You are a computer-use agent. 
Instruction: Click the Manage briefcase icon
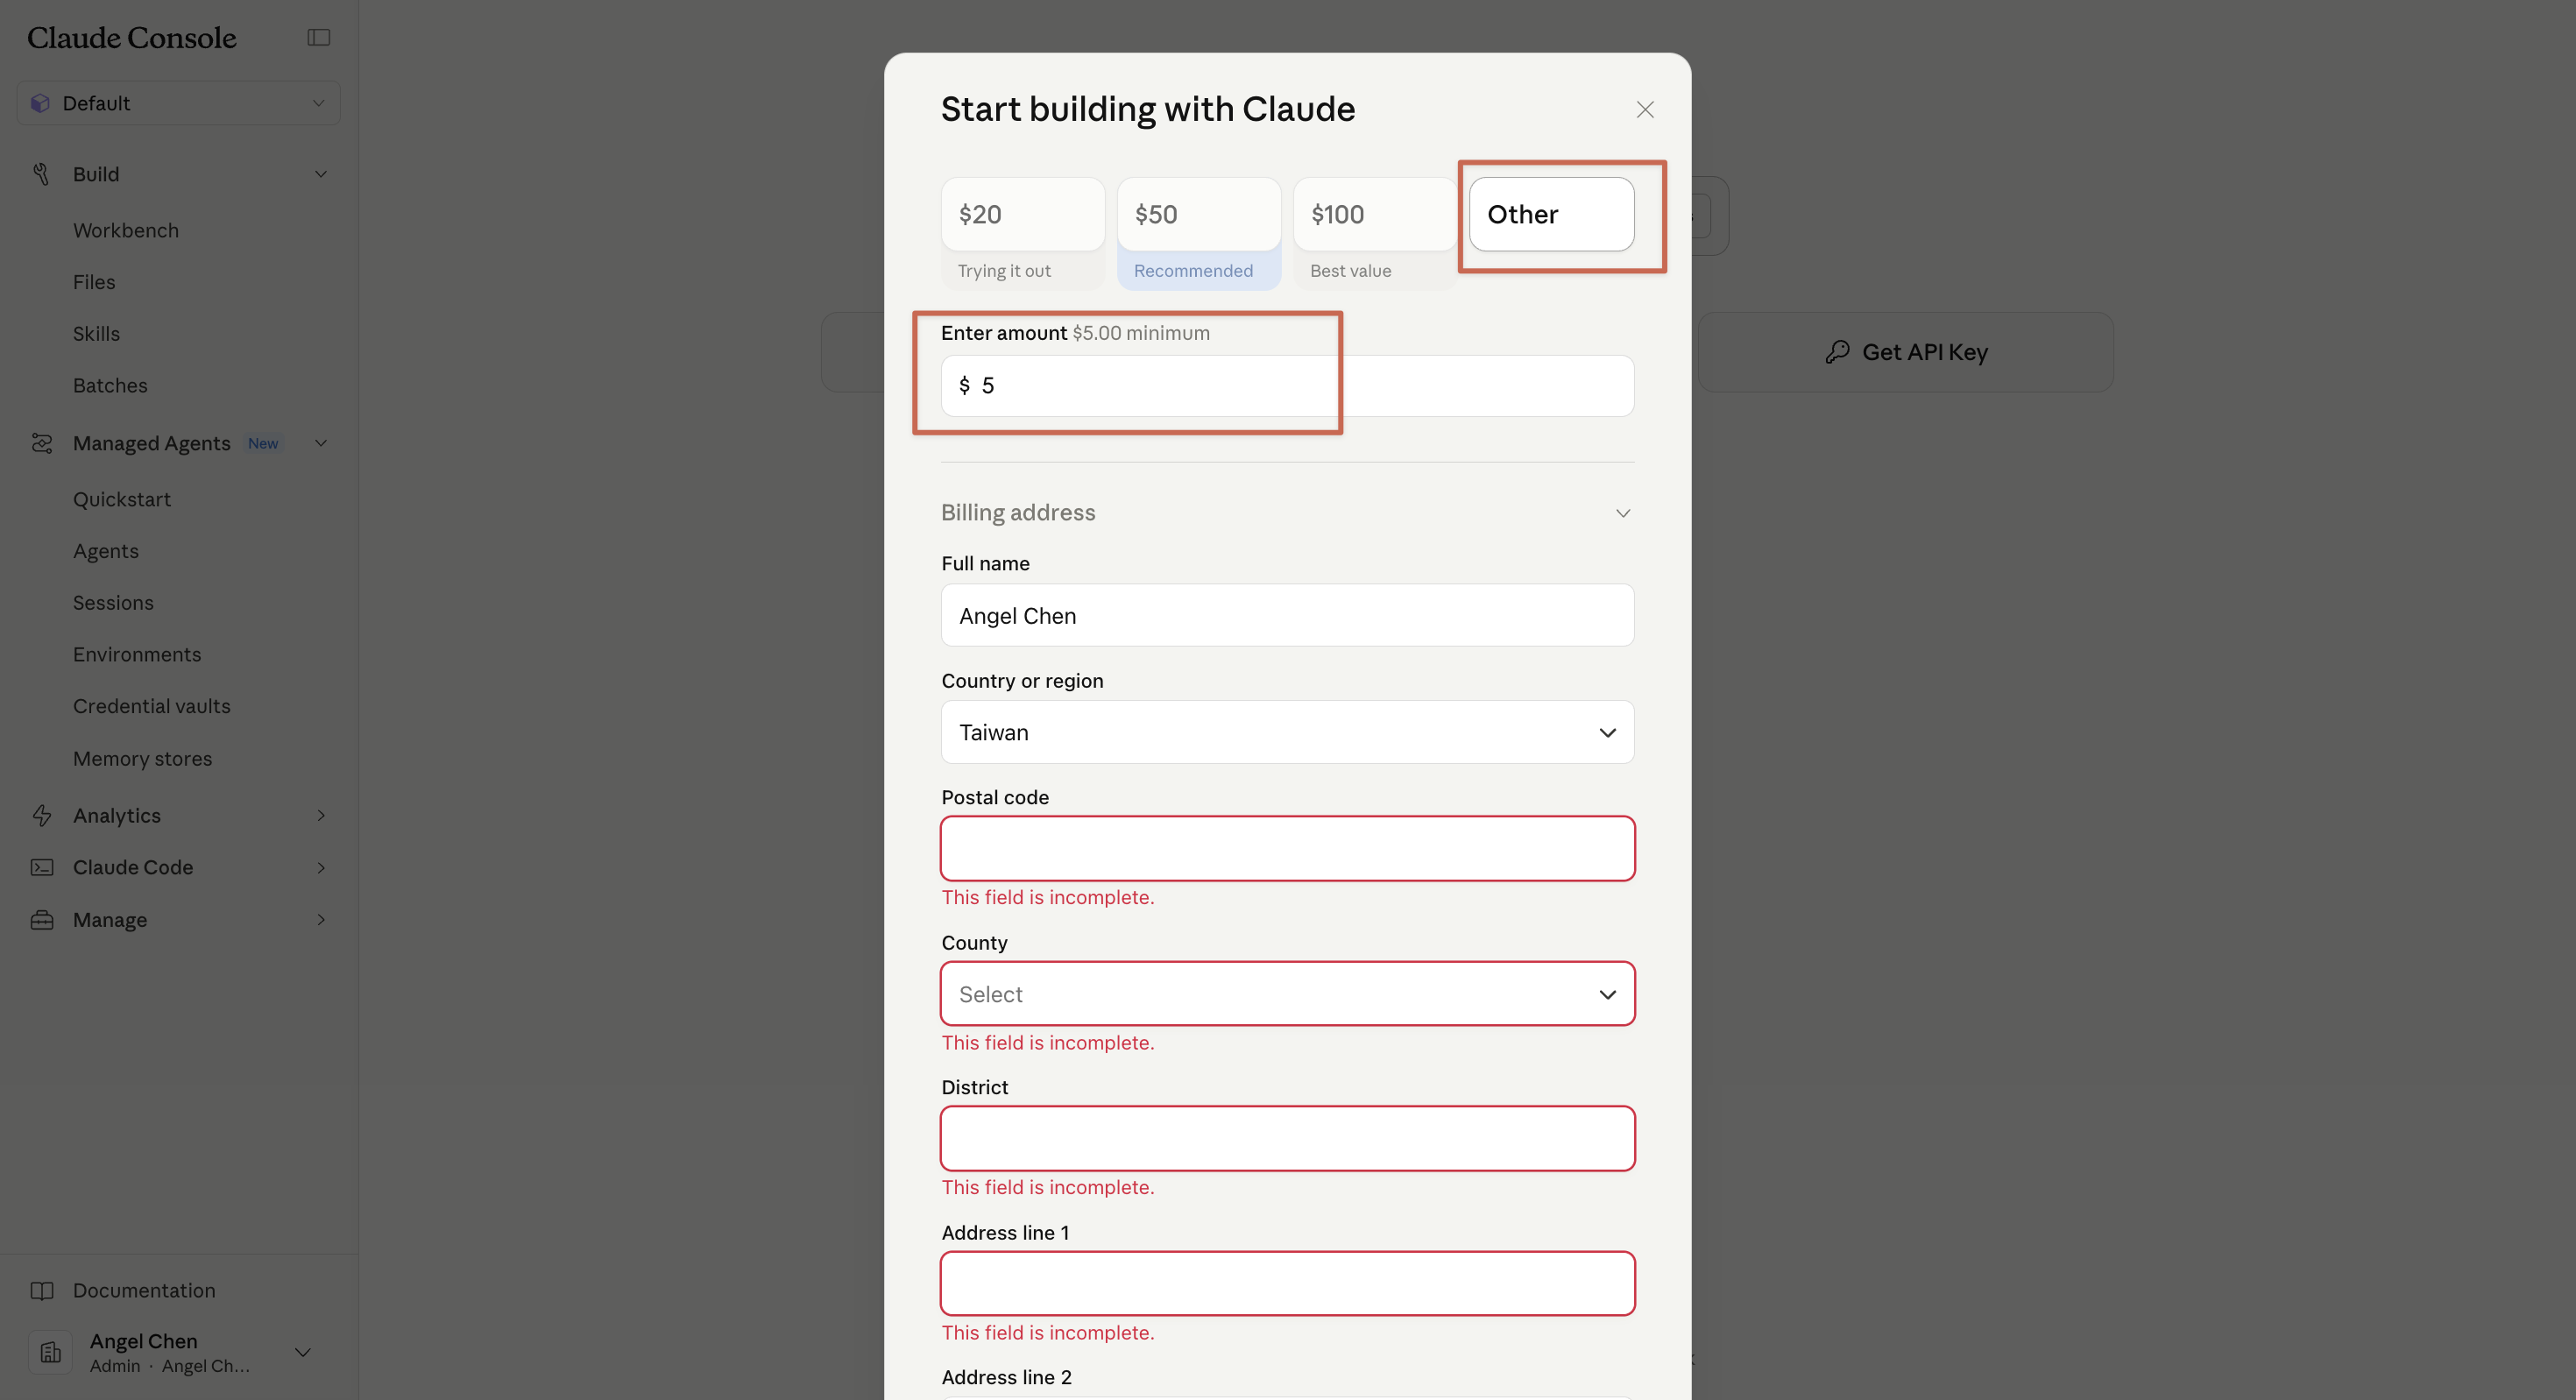41,919
